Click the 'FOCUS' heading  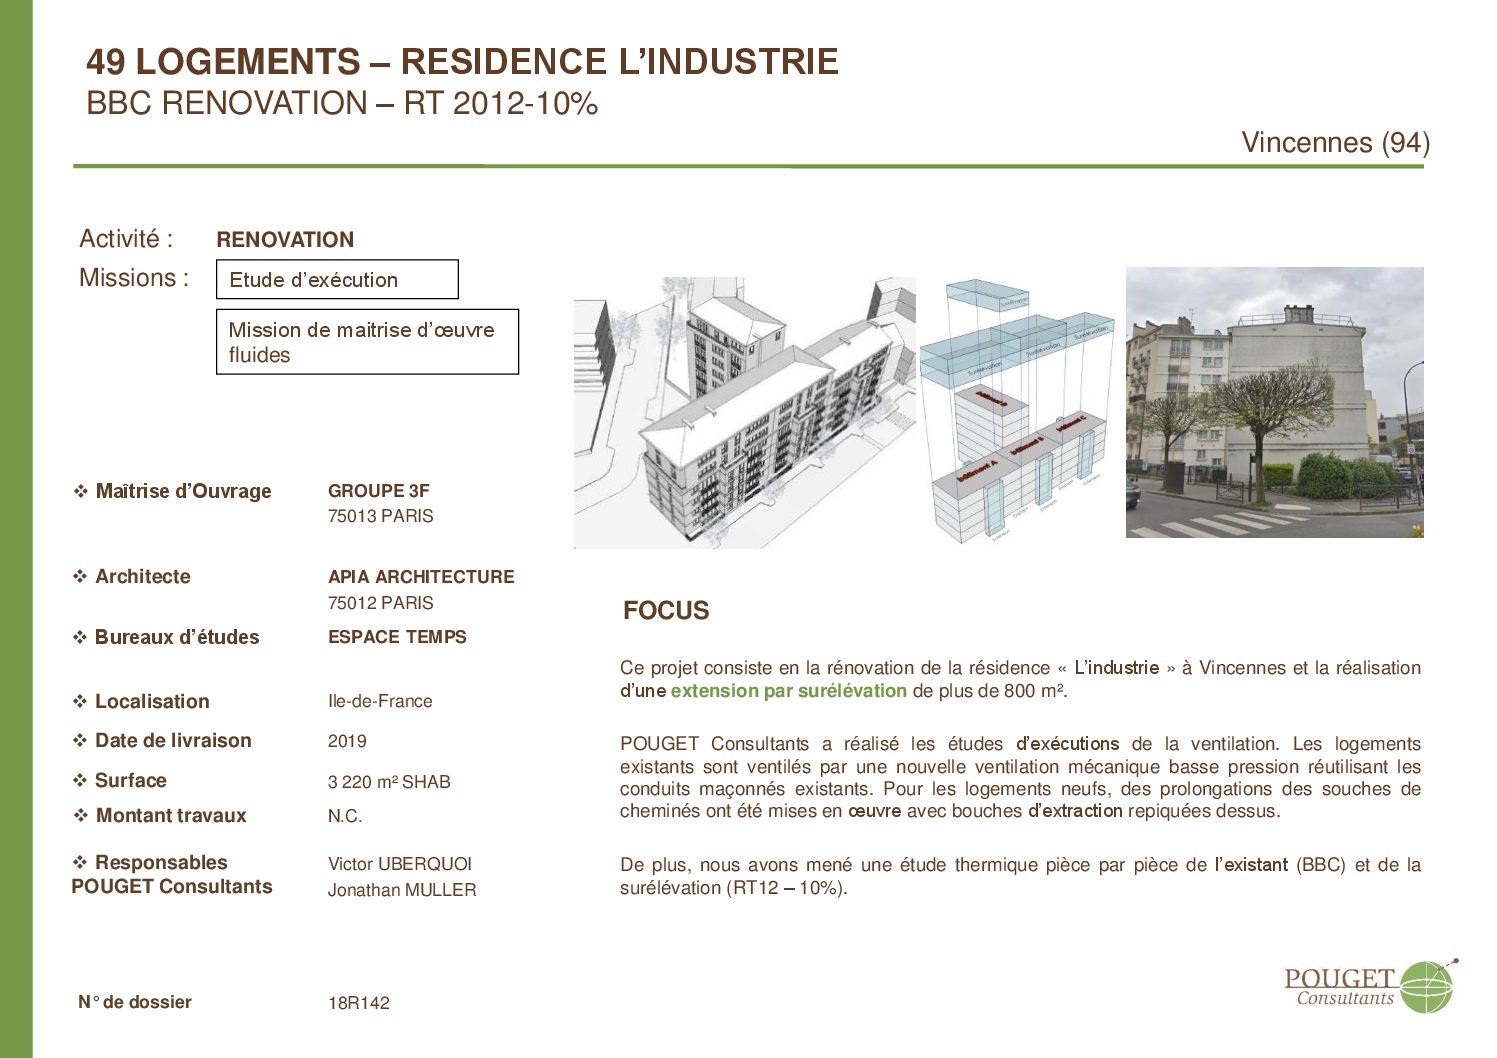coord(666,611)
